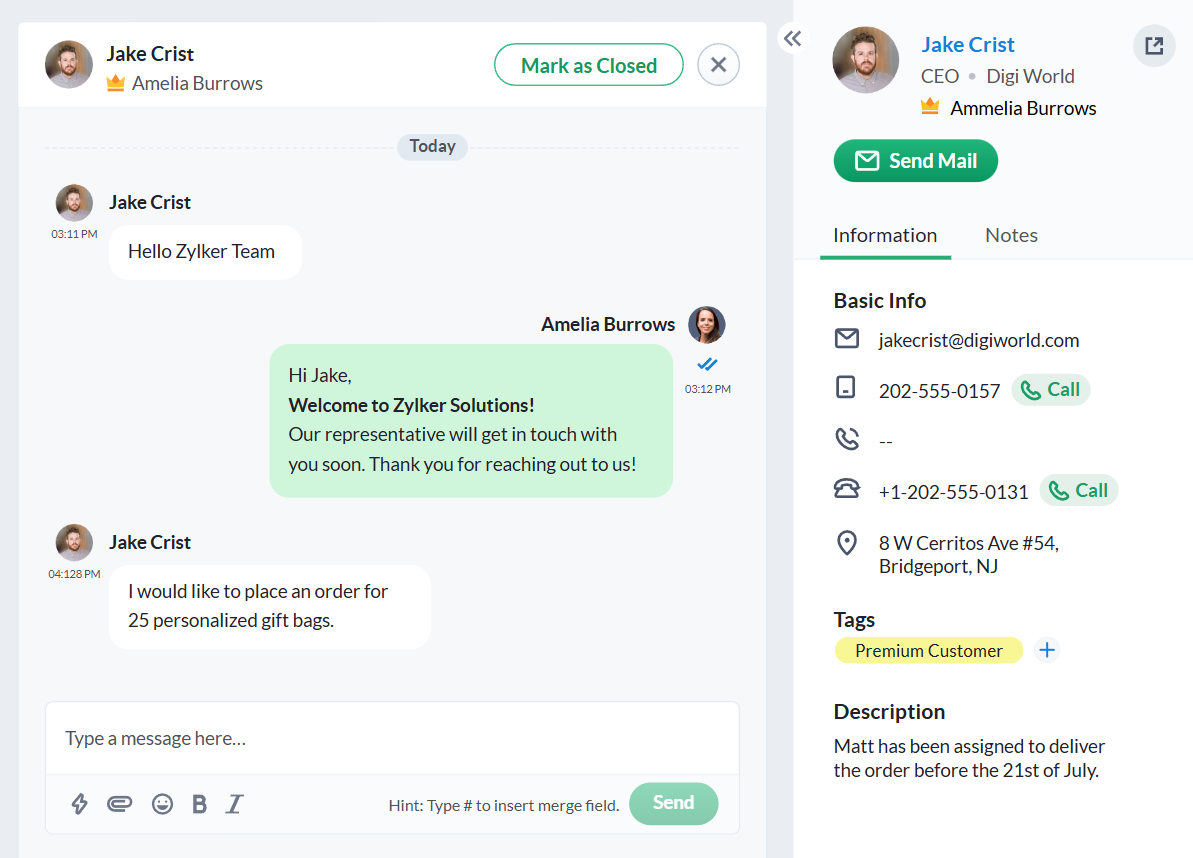This screenshot has width=1193, height=858.
Task: Click Jake Crist avatar in side panel
Action: click(x=866, y=60)
